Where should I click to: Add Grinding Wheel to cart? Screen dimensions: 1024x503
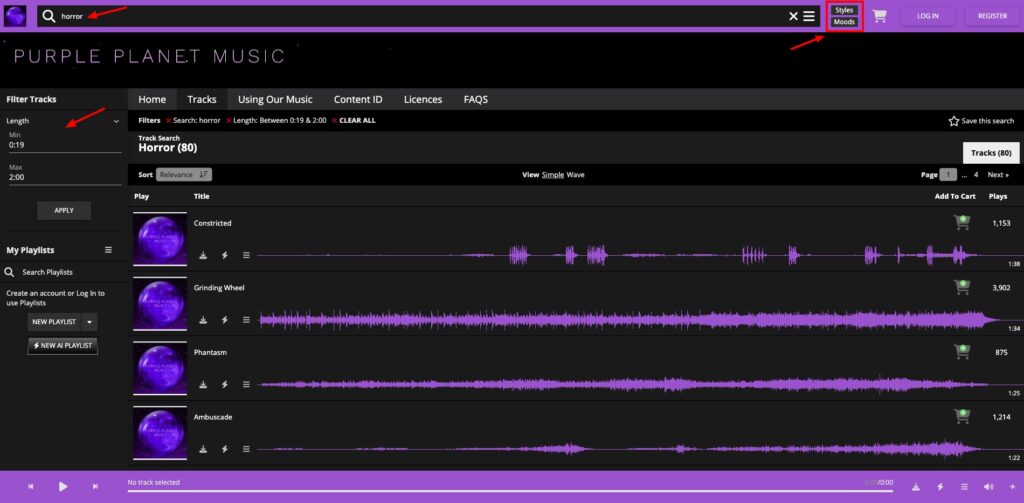pos(961,287)
